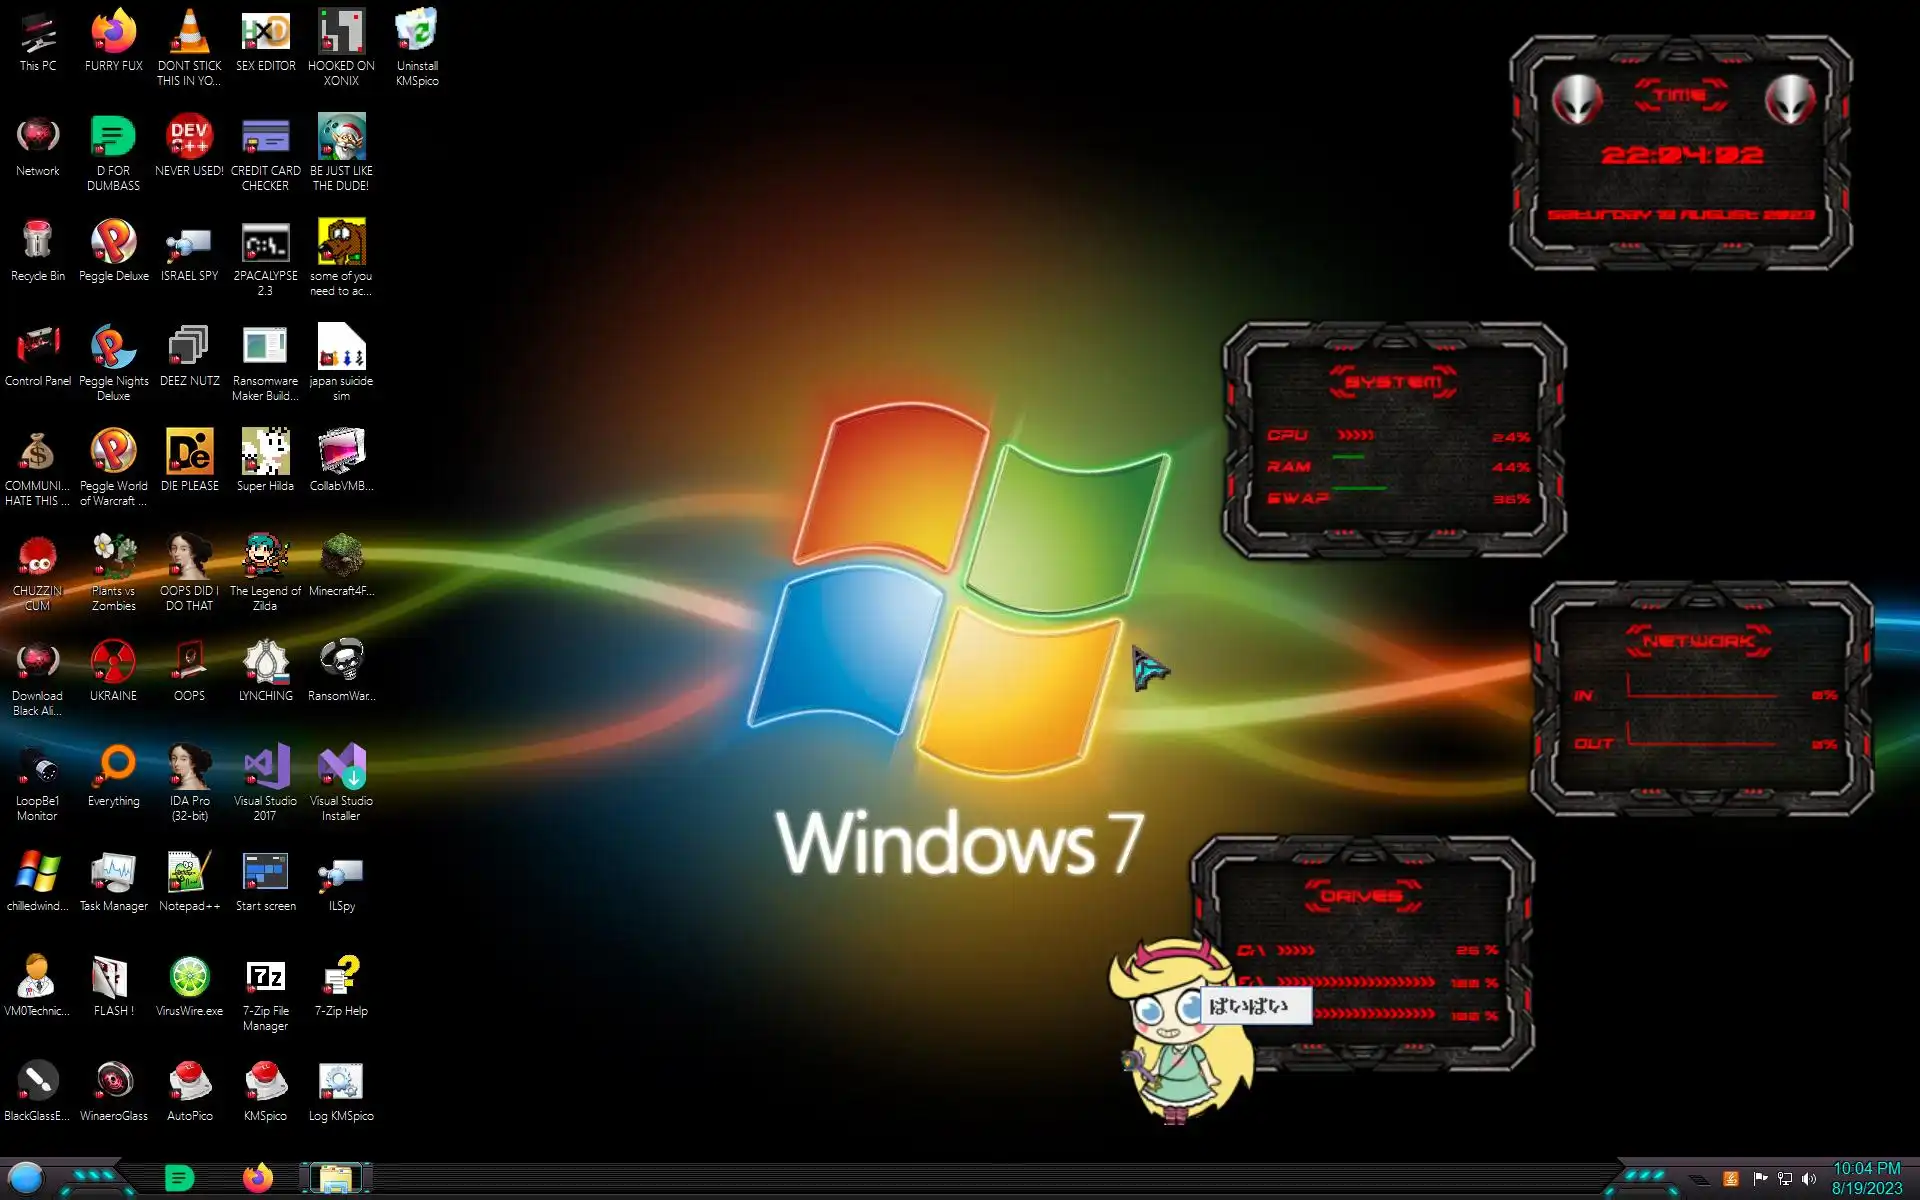This screenshot has width=1920, height=1200.
Task: Select the Recycle Bin desktop icon
Action: [37, 242]
